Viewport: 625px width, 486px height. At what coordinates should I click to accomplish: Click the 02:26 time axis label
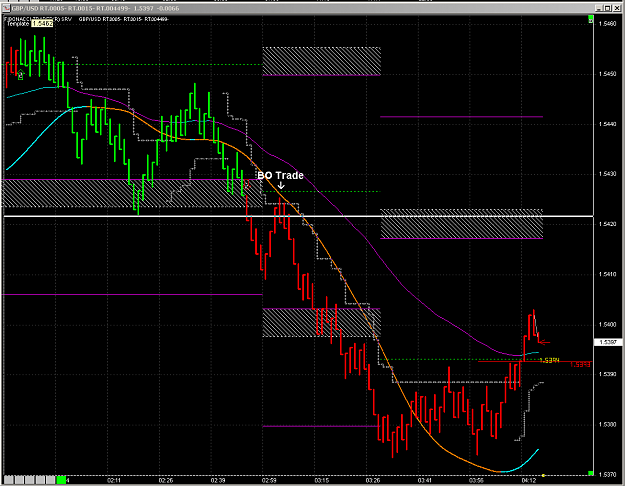[x=166, y=480]
